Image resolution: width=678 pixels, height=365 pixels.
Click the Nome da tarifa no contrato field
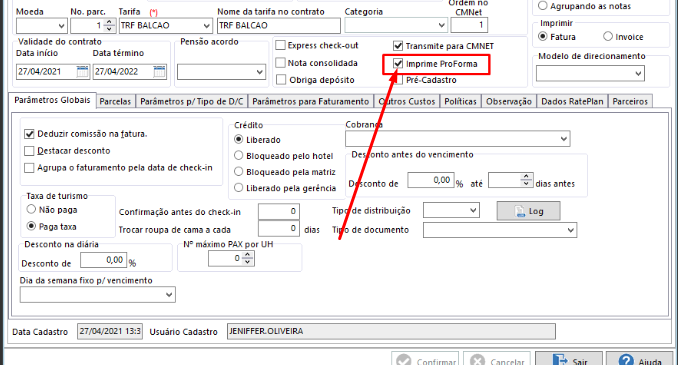click(x=278, y=26)
